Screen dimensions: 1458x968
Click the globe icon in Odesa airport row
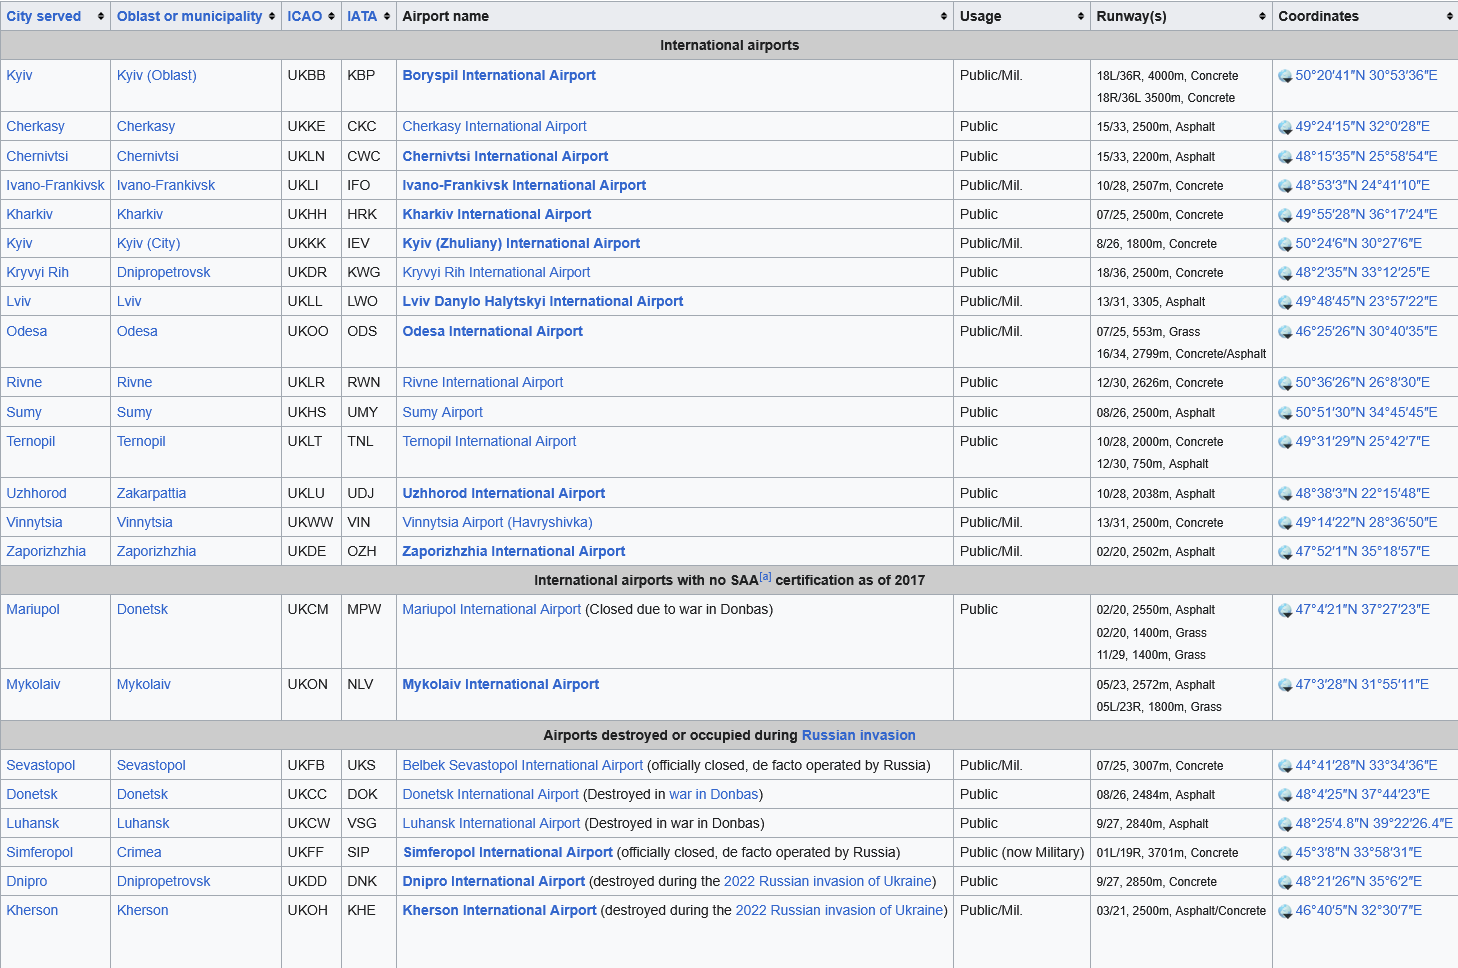1286,332
